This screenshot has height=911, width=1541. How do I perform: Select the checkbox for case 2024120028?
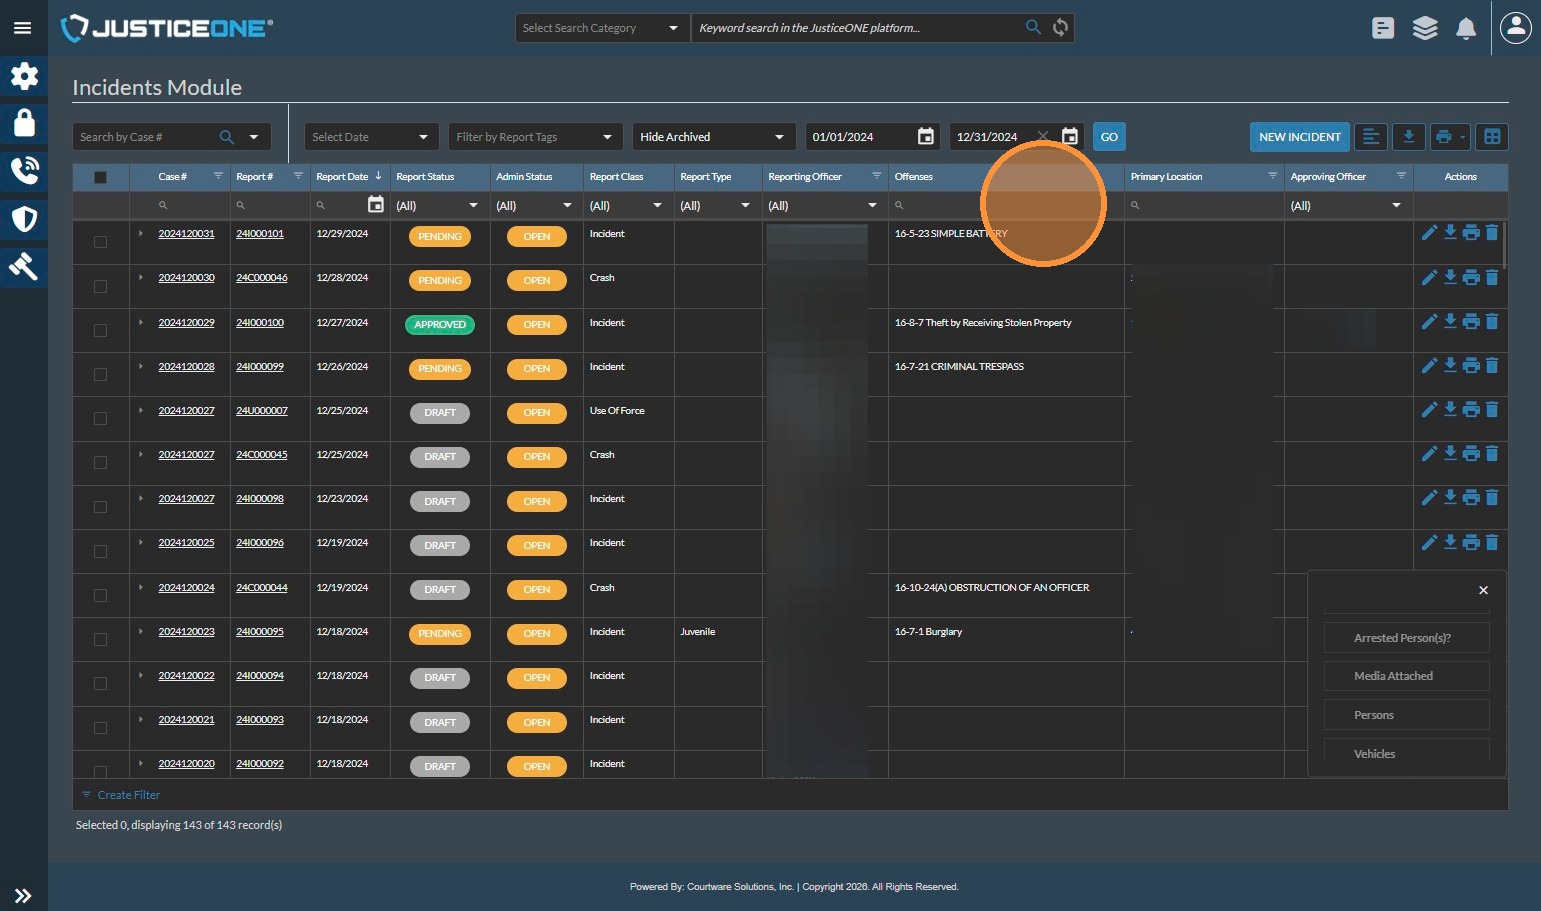pos(100,374)
